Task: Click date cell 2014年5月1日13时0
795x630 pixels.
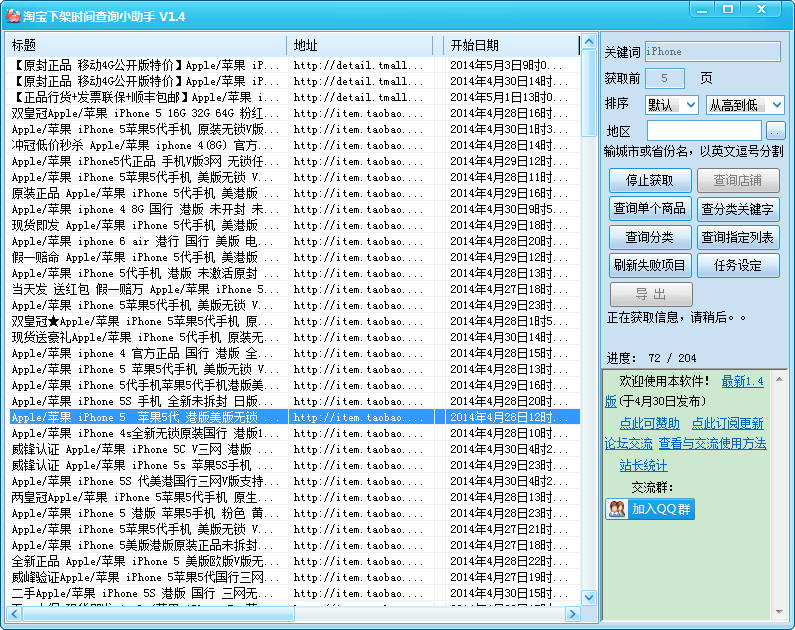Action: (509, 97)
